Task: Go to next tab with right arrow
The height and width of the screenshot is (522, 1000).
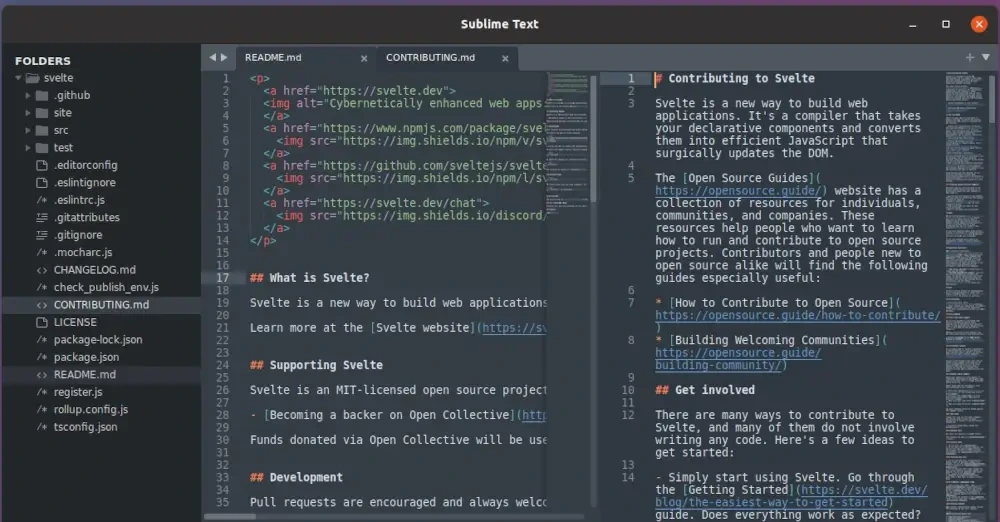Action: click(x=224, y=57)
